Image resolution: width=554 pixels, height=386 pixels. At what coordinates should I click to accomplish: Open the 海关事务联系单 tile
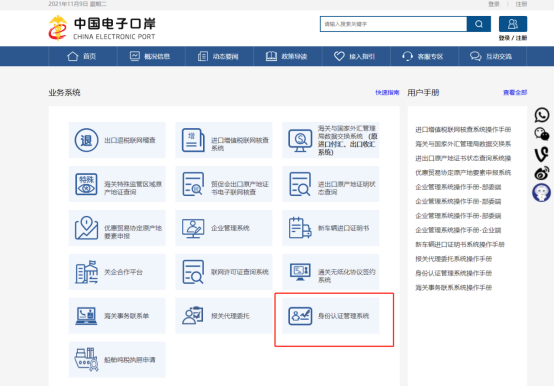pyautogui.click(x=117, y=316)
